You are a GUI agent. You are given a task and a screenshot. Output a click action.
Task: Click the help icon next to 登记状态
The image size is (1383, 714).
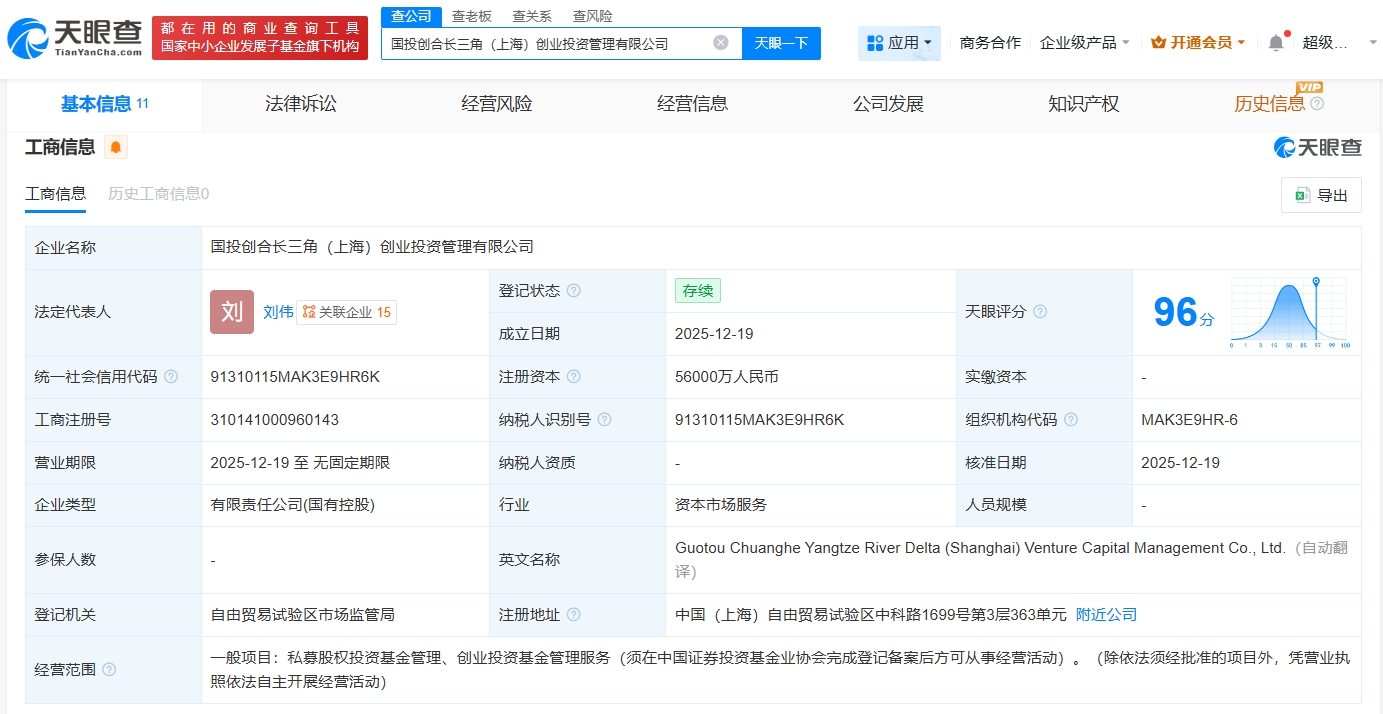(573, 291)
